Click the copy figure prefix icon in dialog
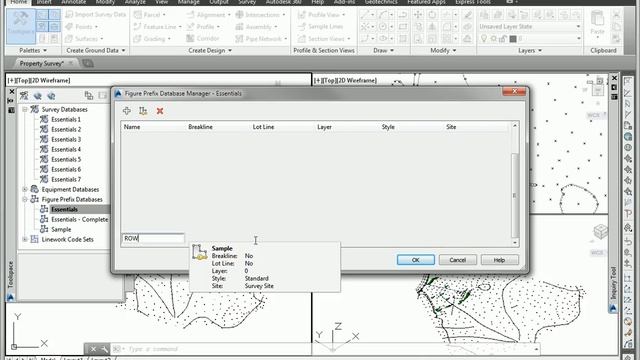Screen dimensions: 640x360 [143, 111]
